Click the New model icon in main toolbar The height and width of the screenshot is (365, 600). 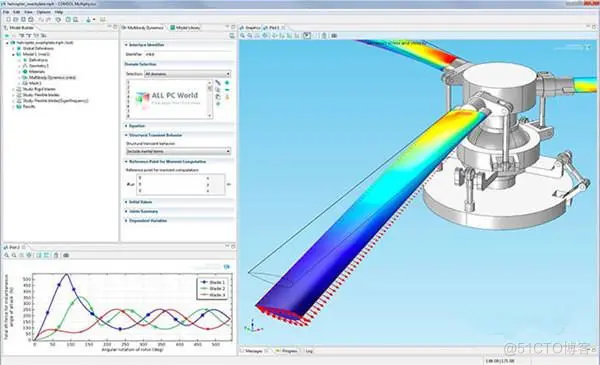8,20
